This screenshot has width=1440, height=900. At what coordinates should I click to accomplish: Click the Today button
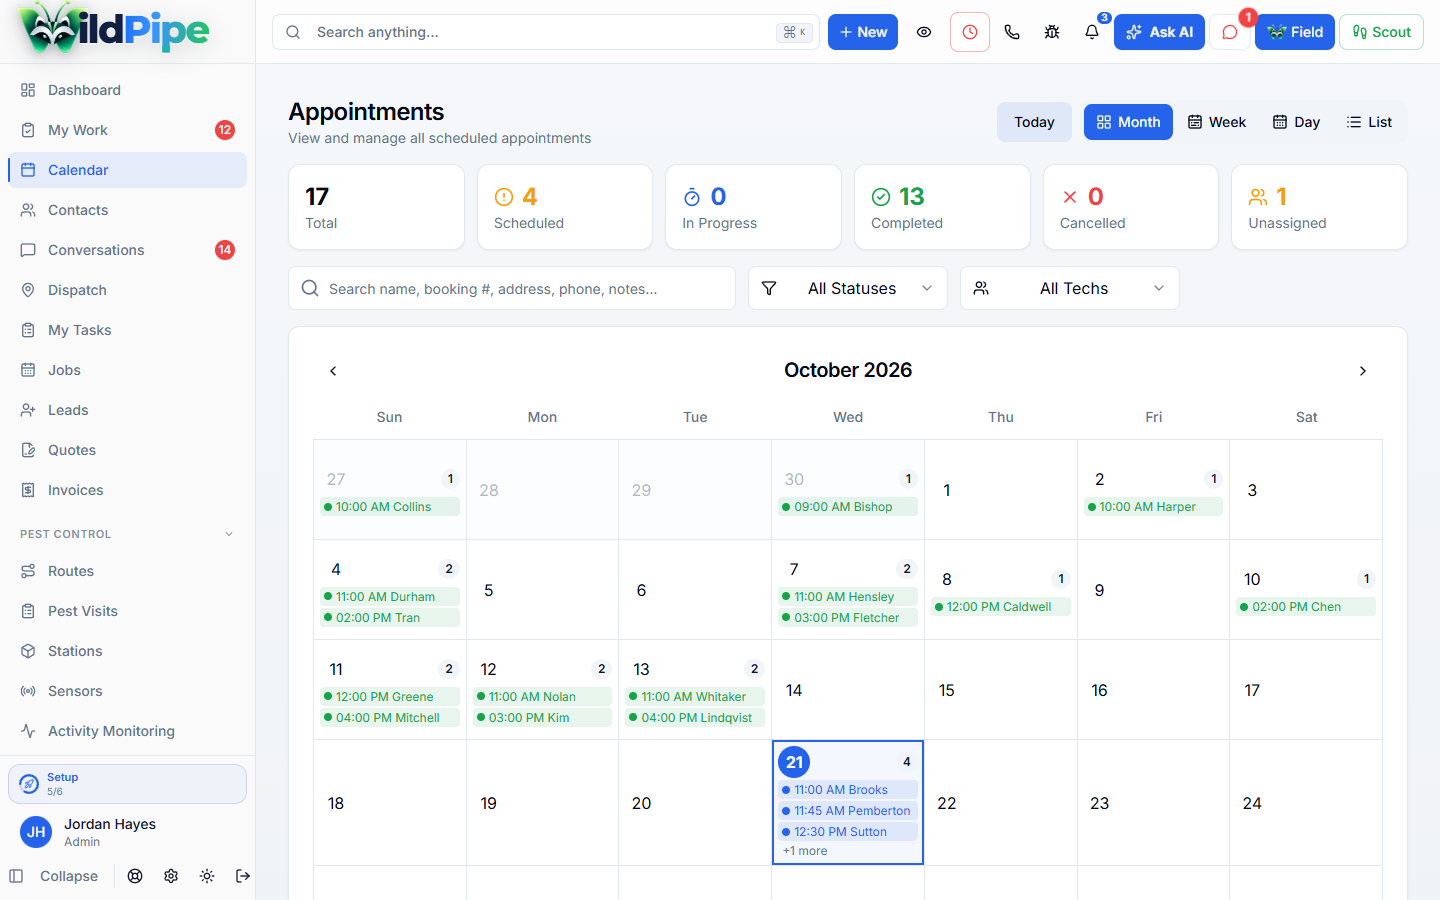click(x=1034, y=122)
